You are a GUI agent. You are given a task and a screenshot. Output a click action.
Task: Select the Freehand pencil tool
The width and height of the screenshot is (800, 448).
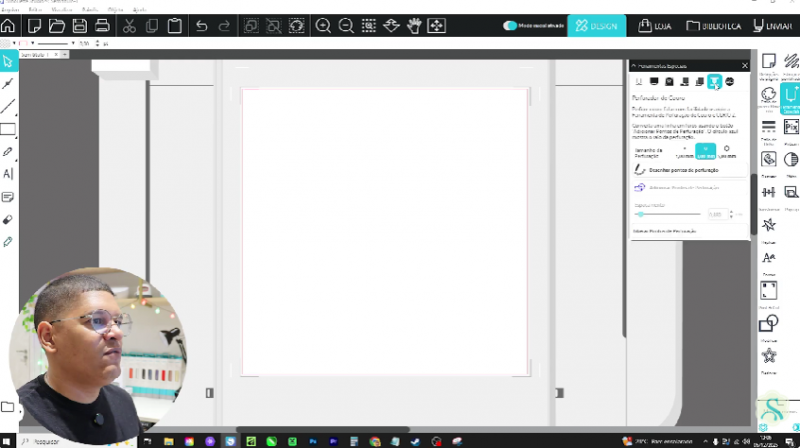point(8,152)
